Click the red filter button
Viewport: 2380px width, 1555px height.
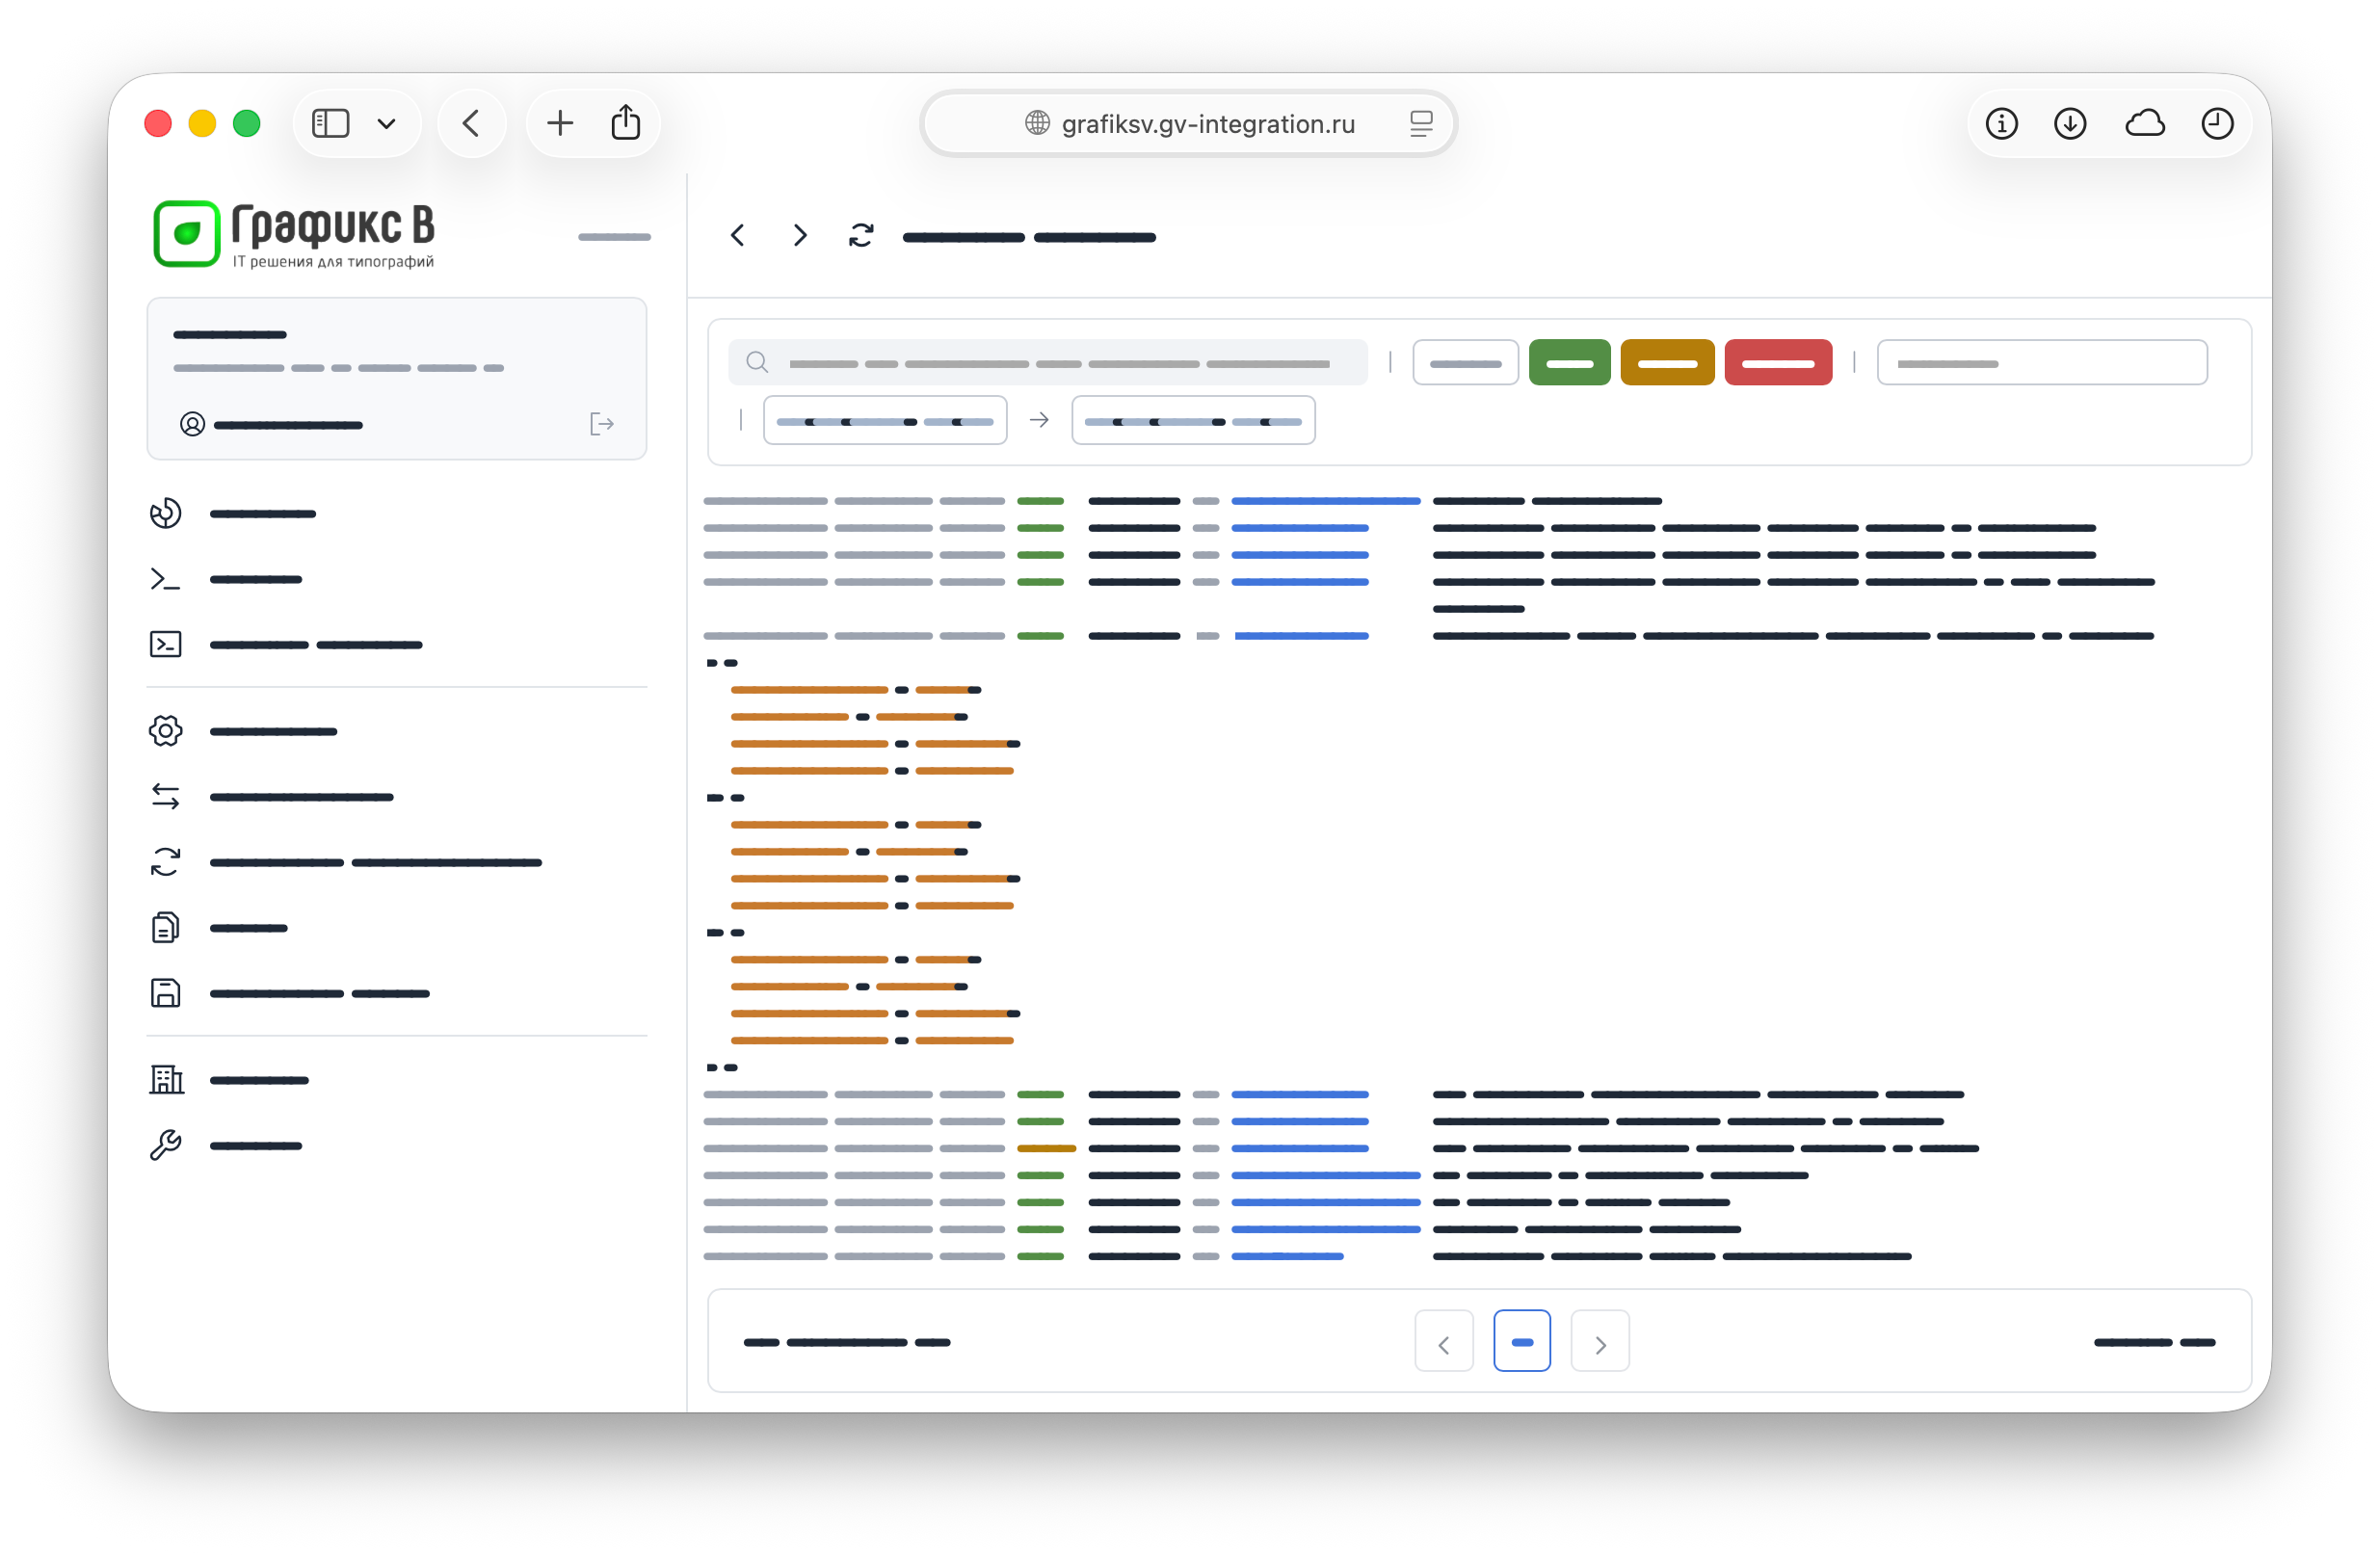[x=1779, y=363]
